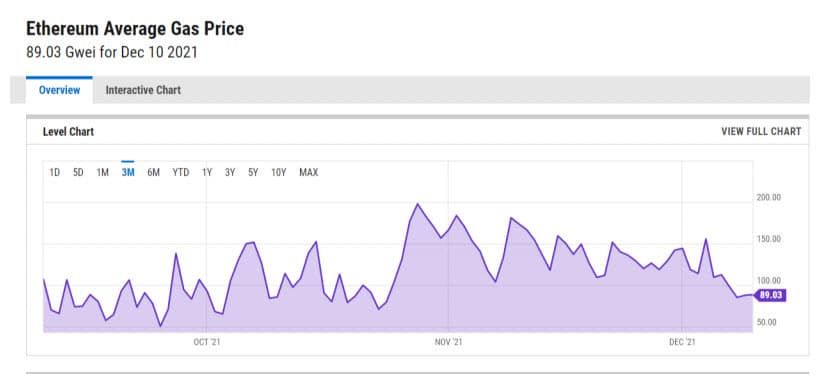The width and height of the screenshot is (822, 380).
Task: Select the 1D time range
Action: click(x=55, y=172)
